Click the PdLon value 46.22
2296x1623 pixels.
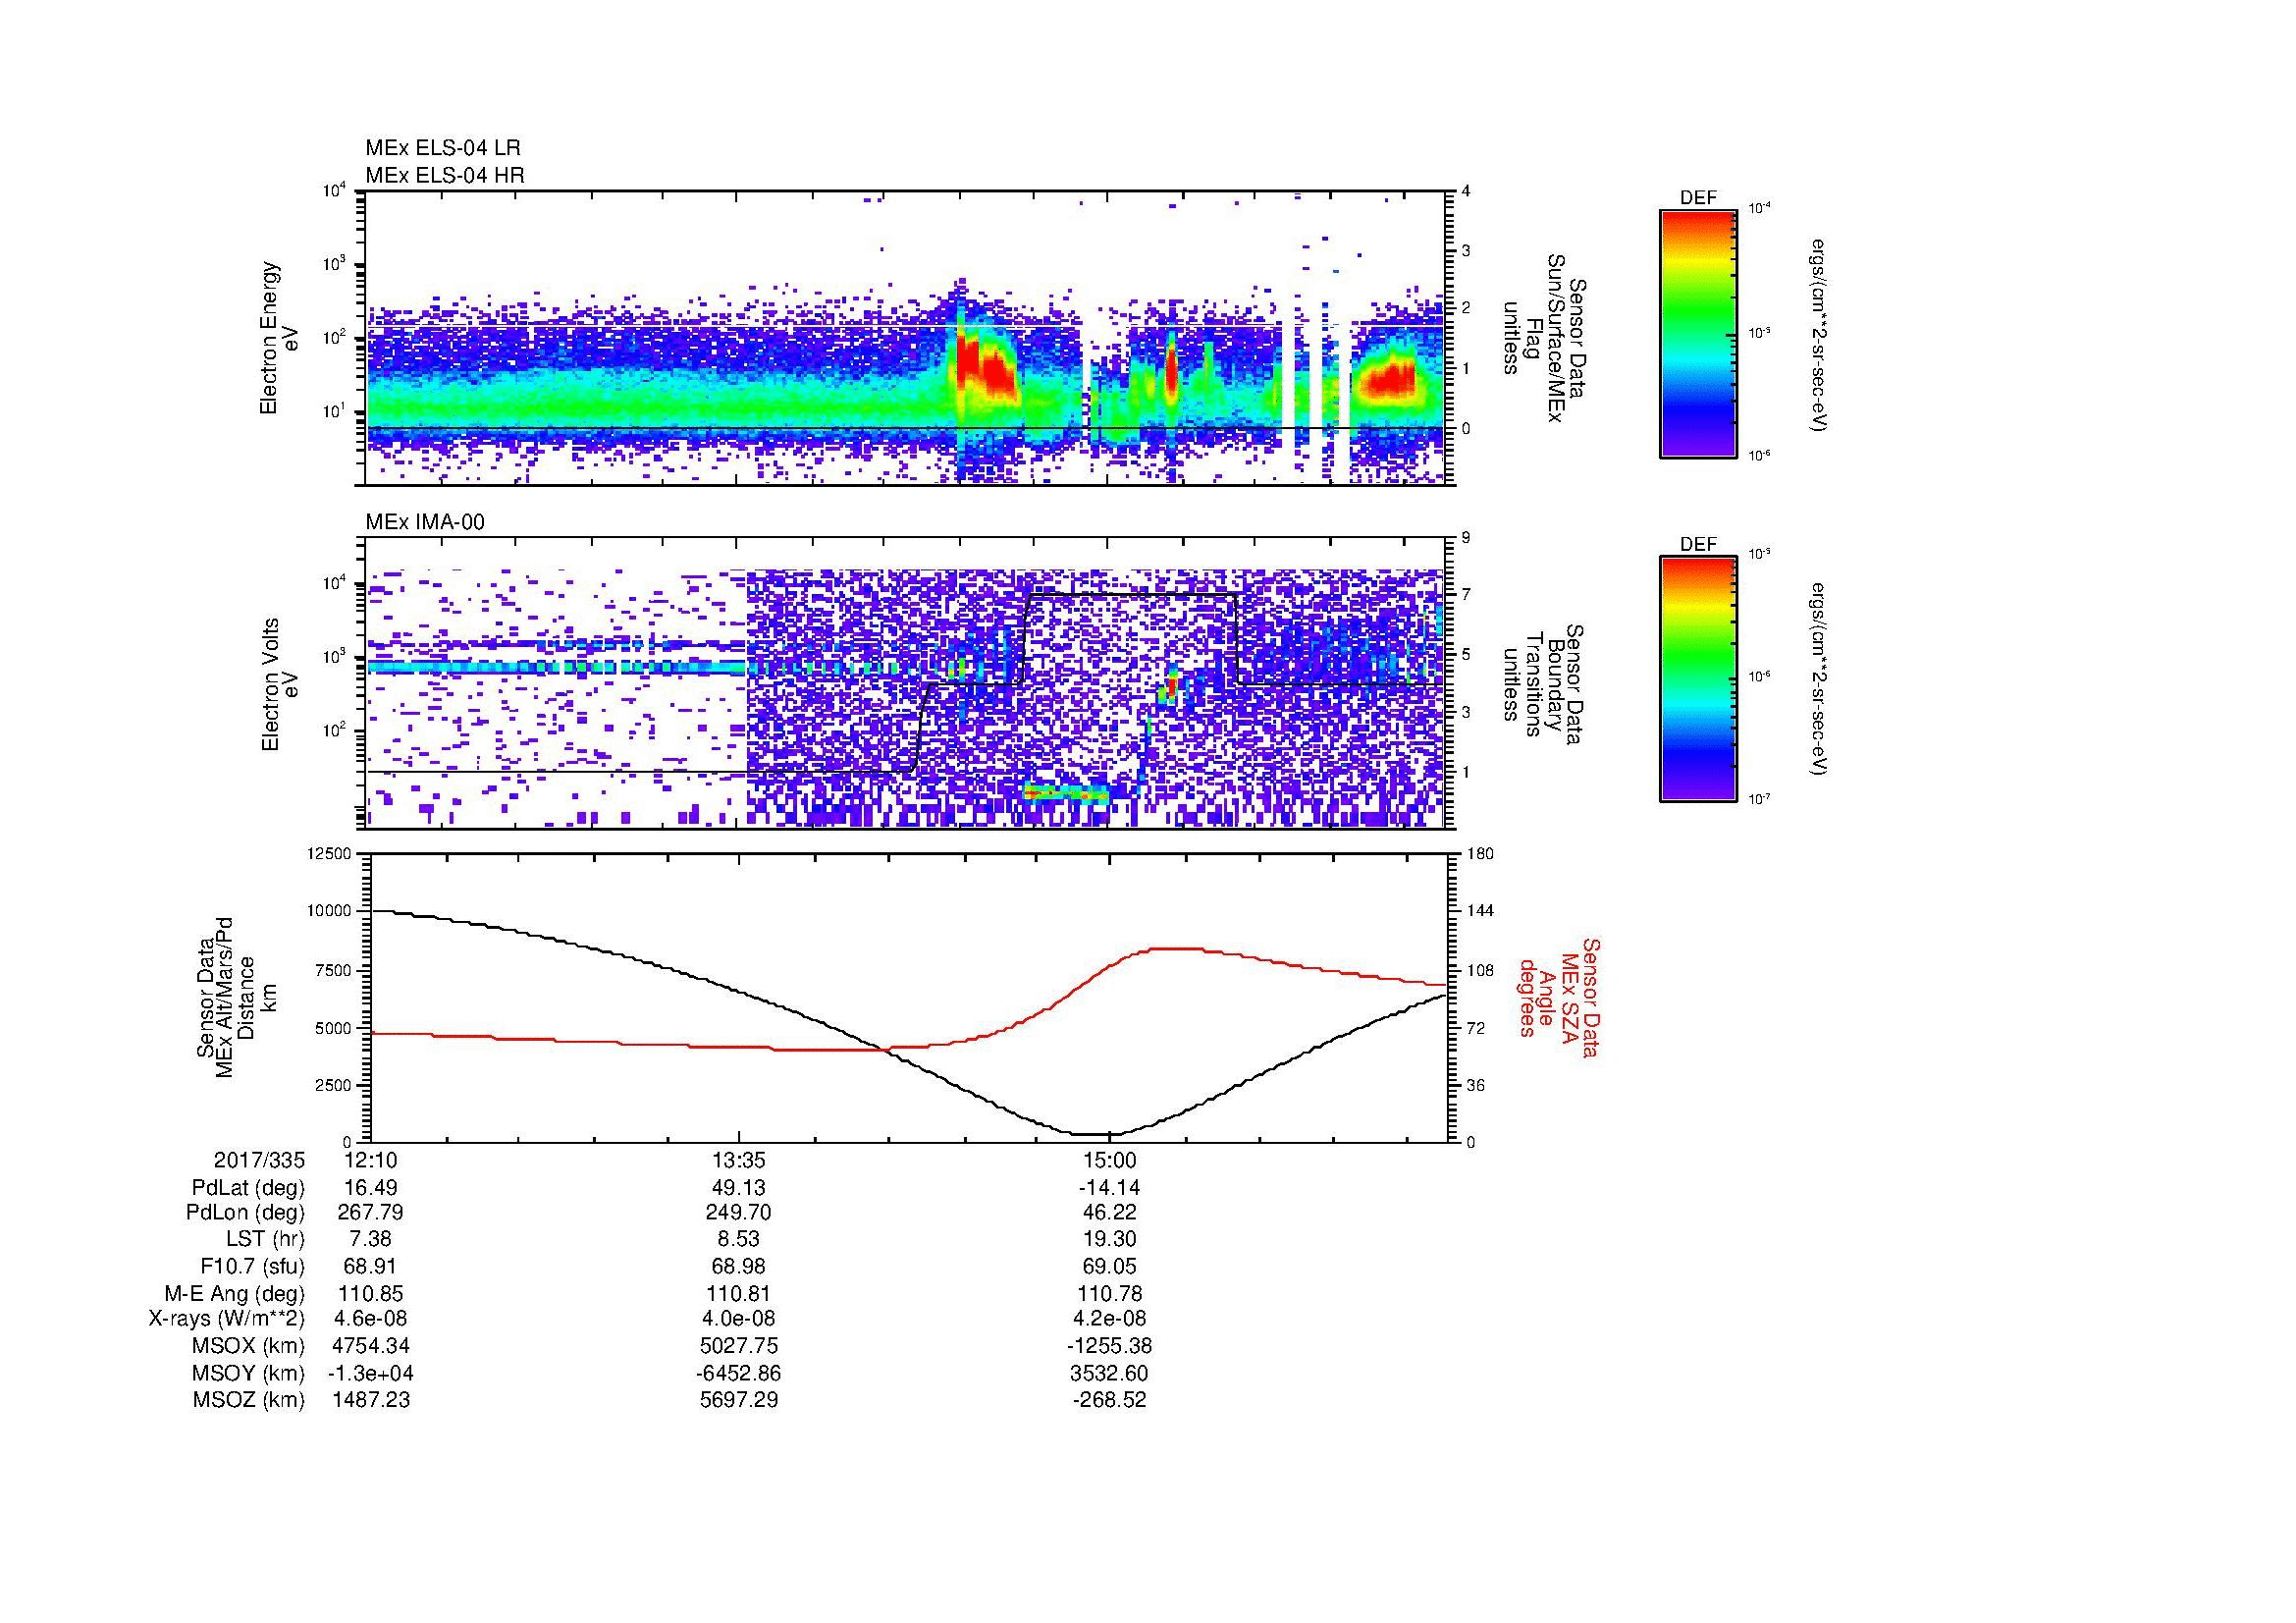click(1110, 1213)
